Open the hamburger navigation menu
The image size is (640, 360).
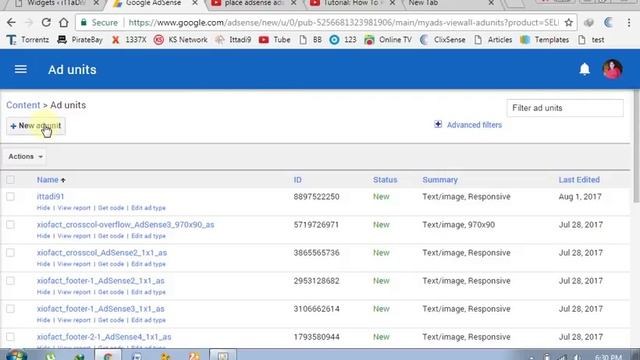pos(20,69)
